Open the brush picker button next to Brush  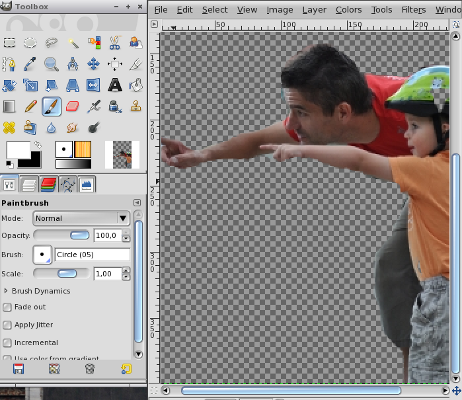click(42, 255)
